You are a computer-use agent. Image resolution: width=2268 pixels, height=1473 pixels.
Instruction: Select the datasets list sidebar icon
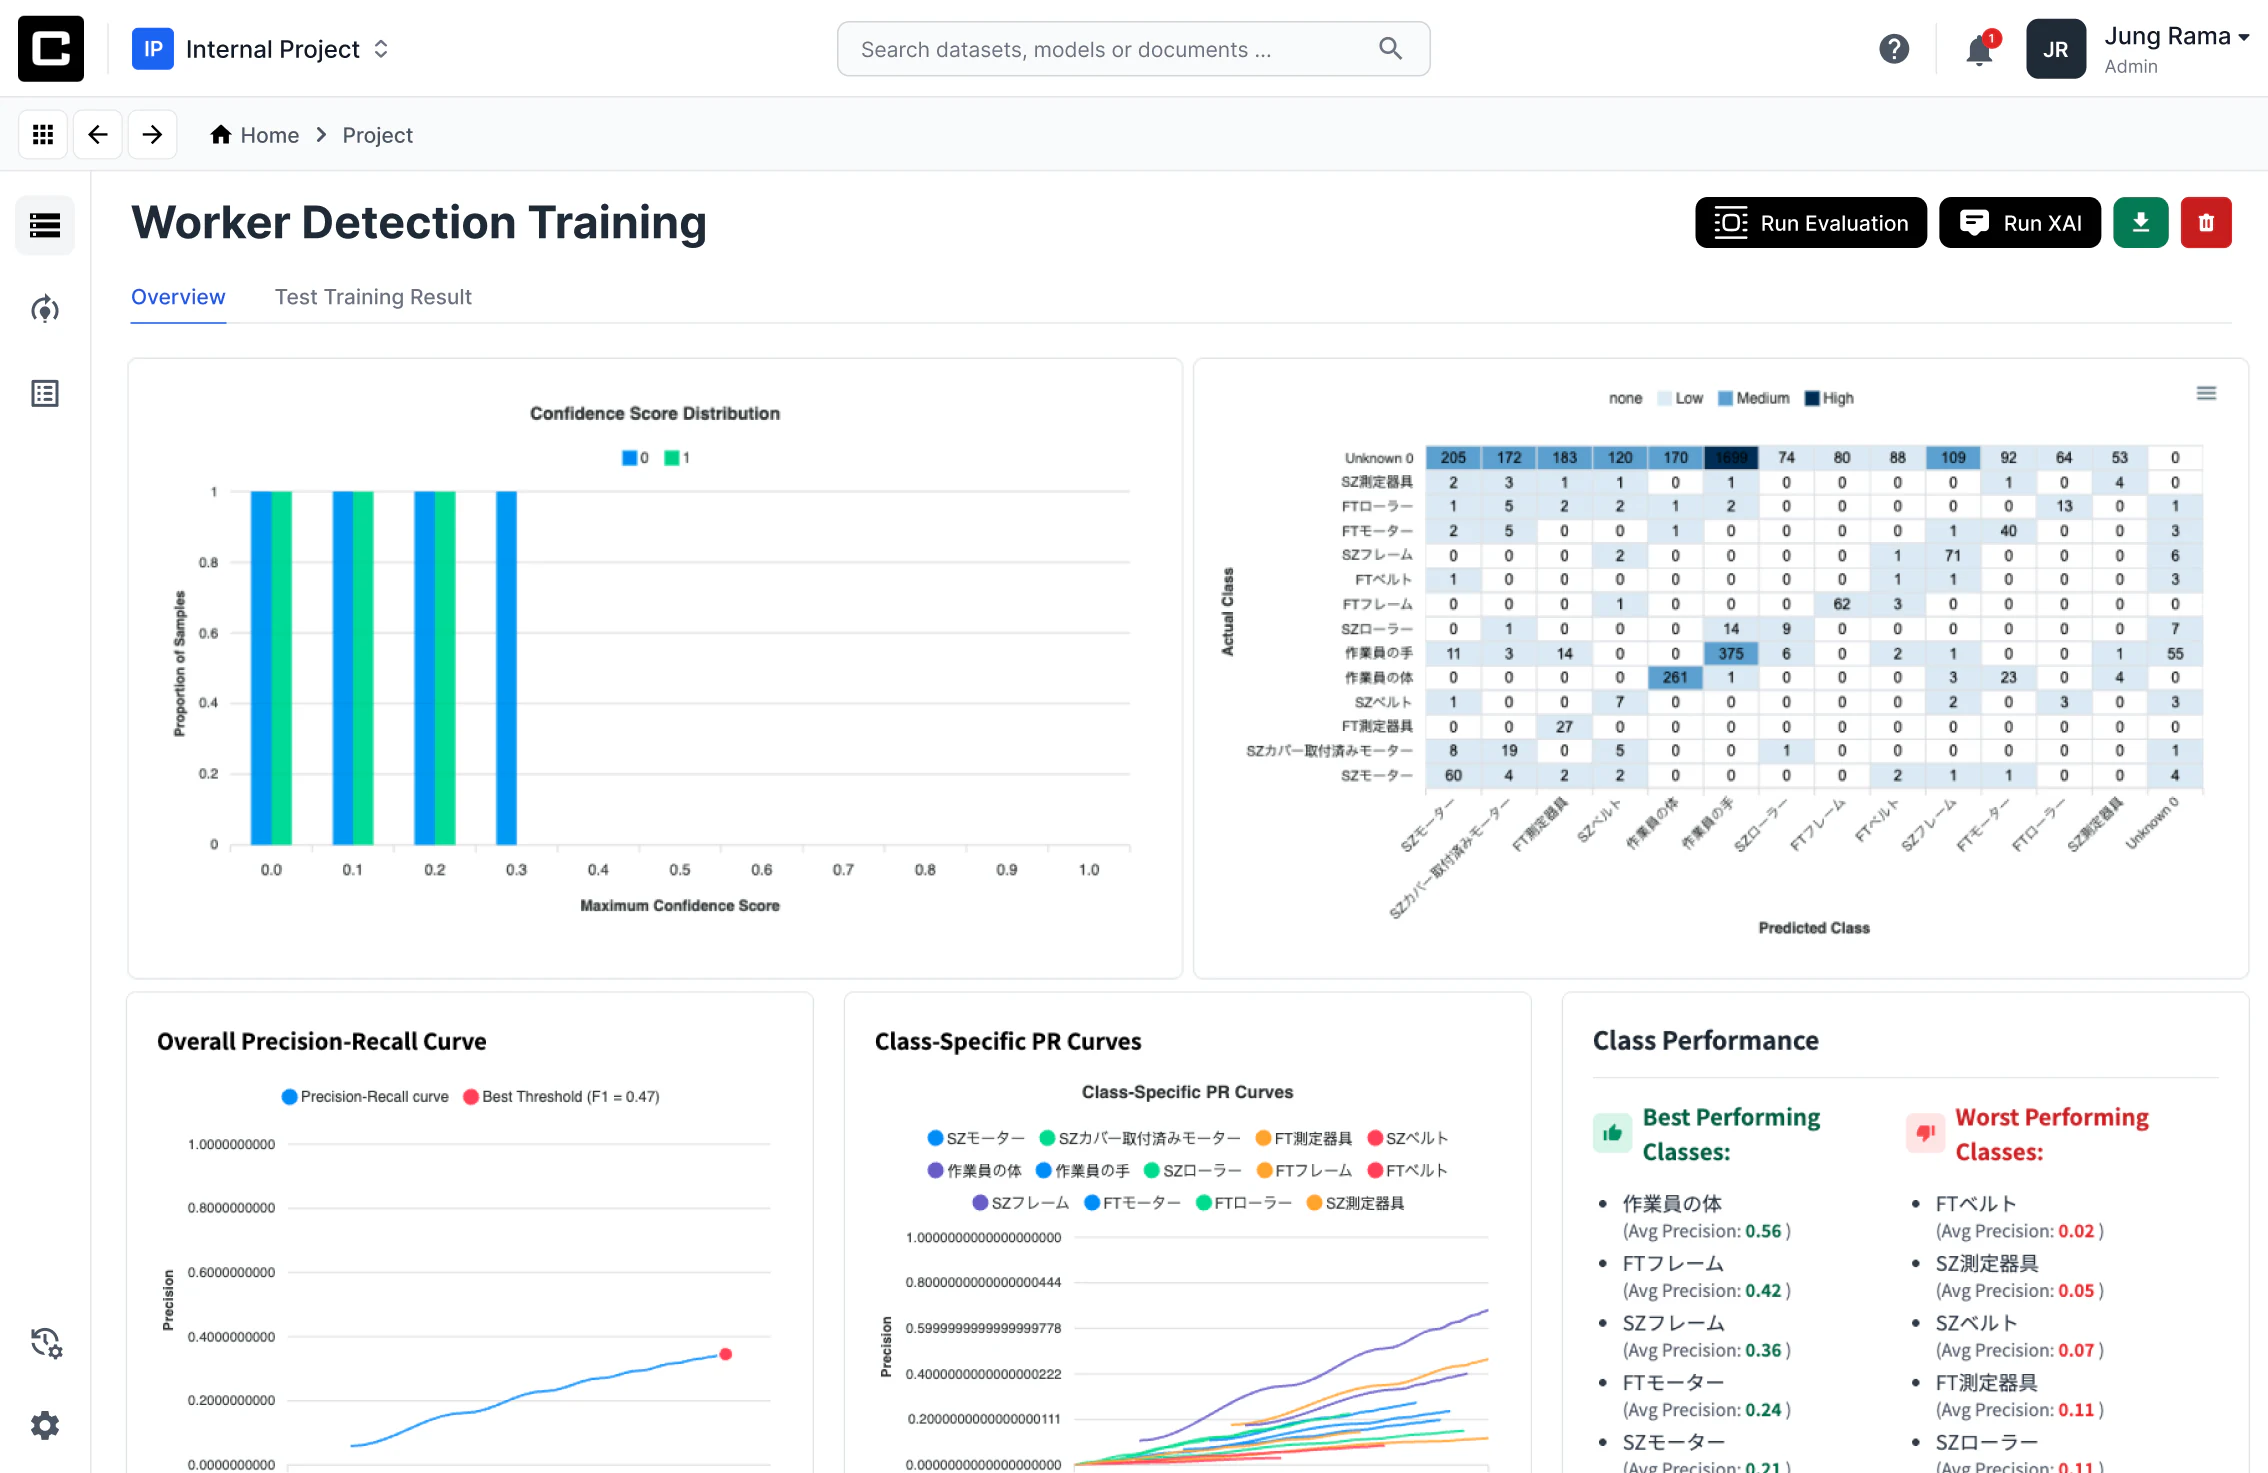click(45, 225)
